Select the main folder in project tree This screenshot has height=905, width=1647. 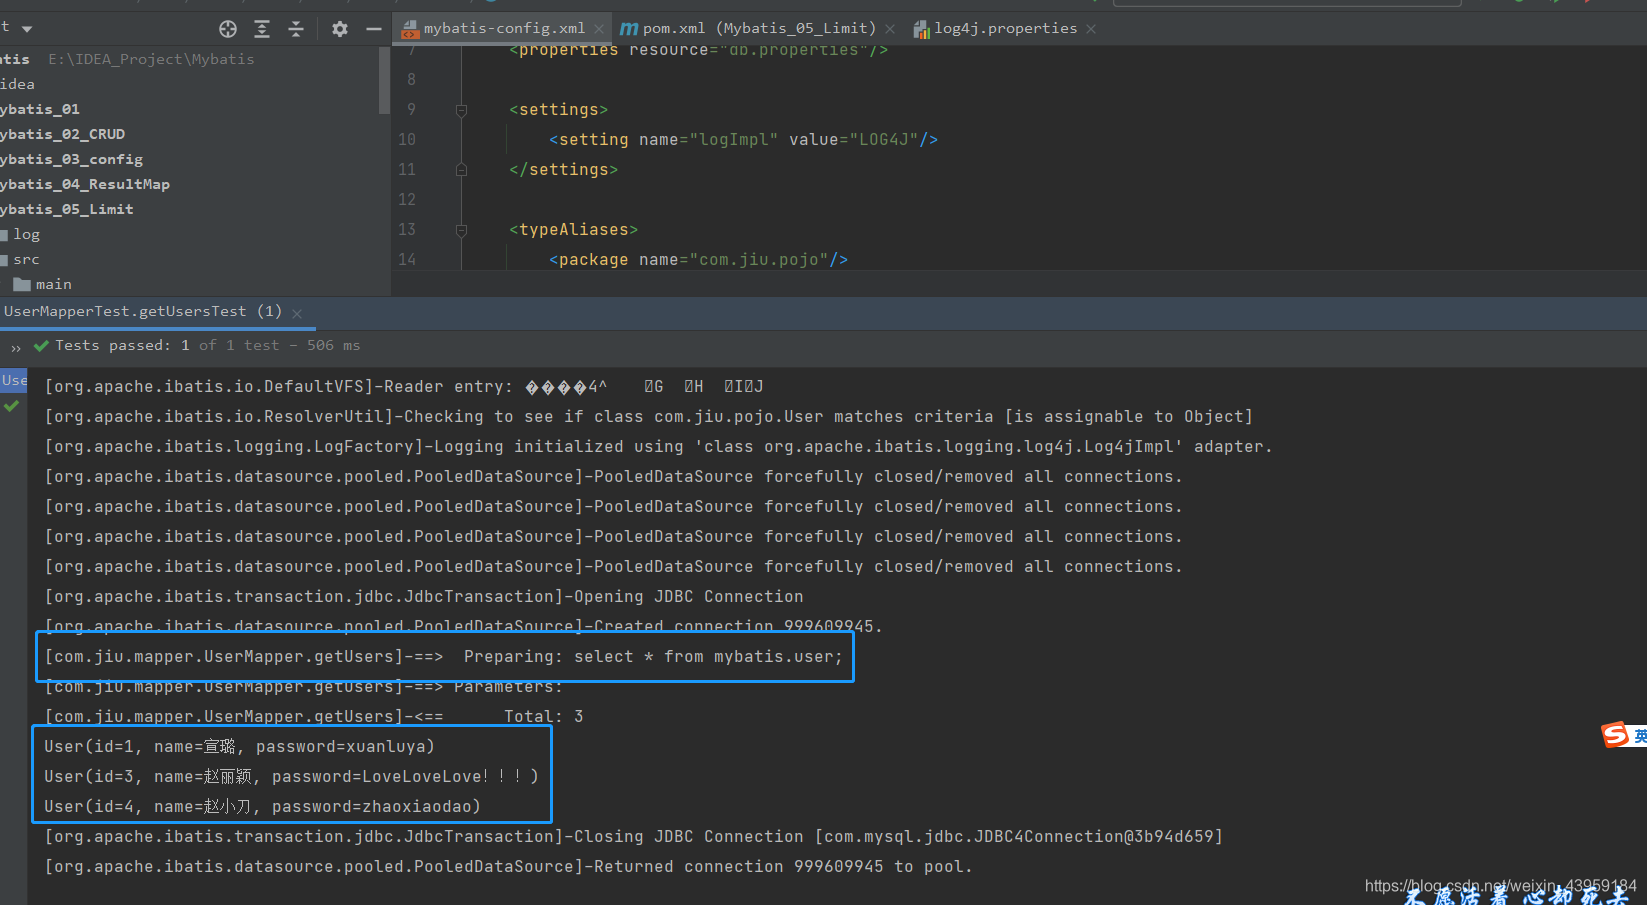(x=43, y=284)
